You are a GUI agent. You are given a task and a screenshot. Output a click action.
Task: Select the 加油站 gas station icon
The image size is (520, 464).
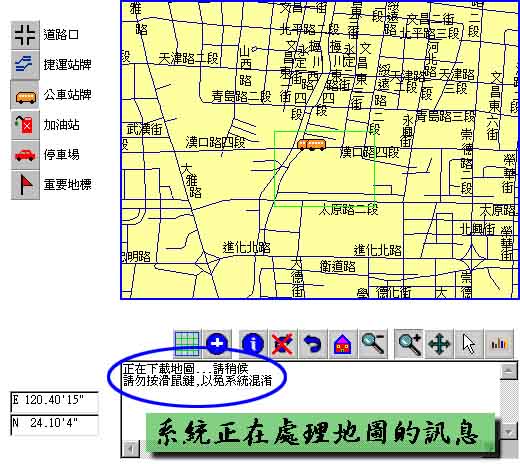tap(25, 125)
